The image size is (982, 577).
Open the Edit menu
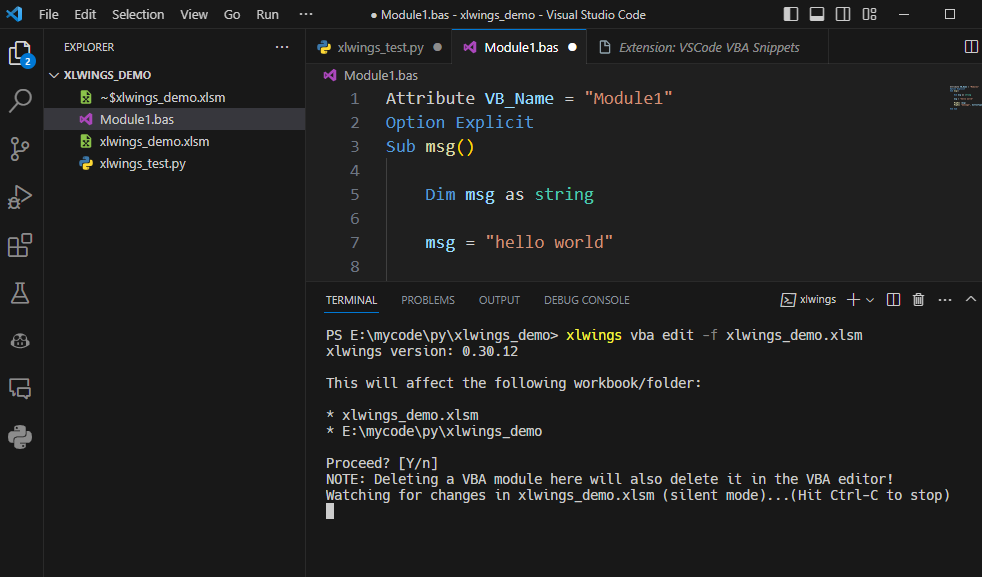pyautogui.click(x=85, y=14)
